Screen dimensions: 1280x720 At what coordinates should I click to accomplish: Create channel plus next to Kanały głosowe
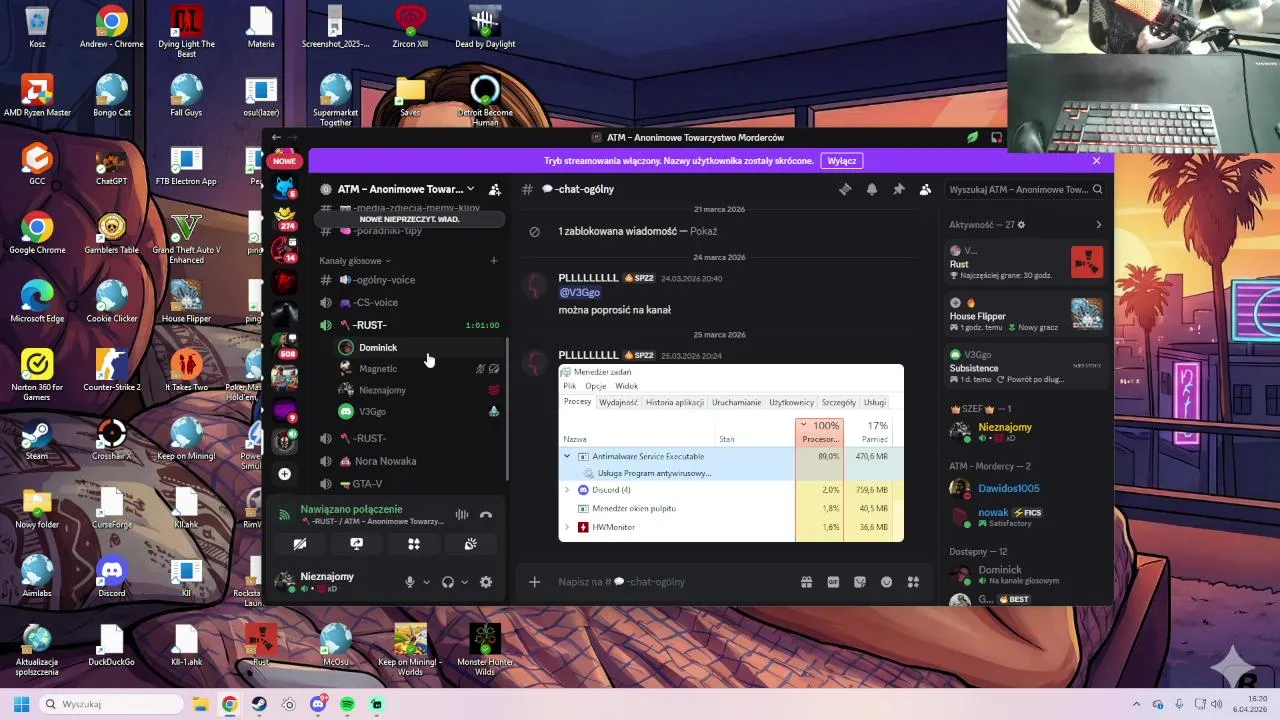coord(493,261)
